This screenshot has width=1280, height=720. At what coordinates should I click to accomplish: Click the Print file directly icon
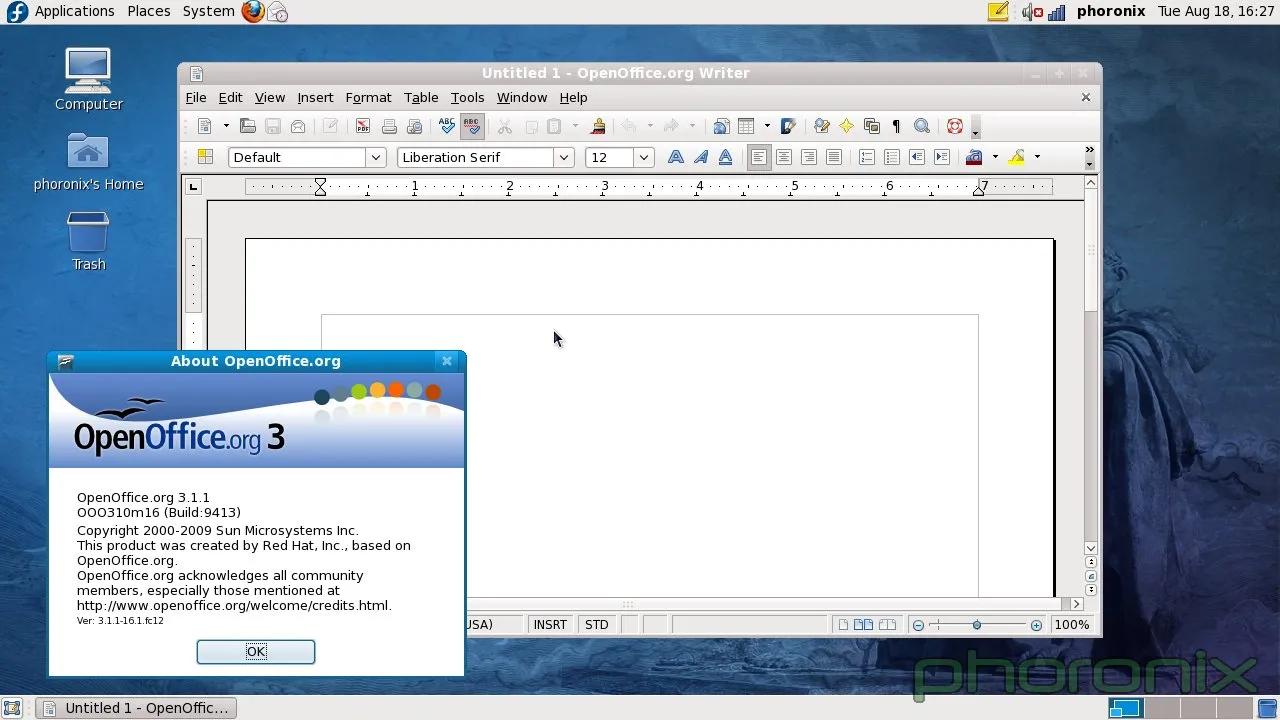click(389, 126)
